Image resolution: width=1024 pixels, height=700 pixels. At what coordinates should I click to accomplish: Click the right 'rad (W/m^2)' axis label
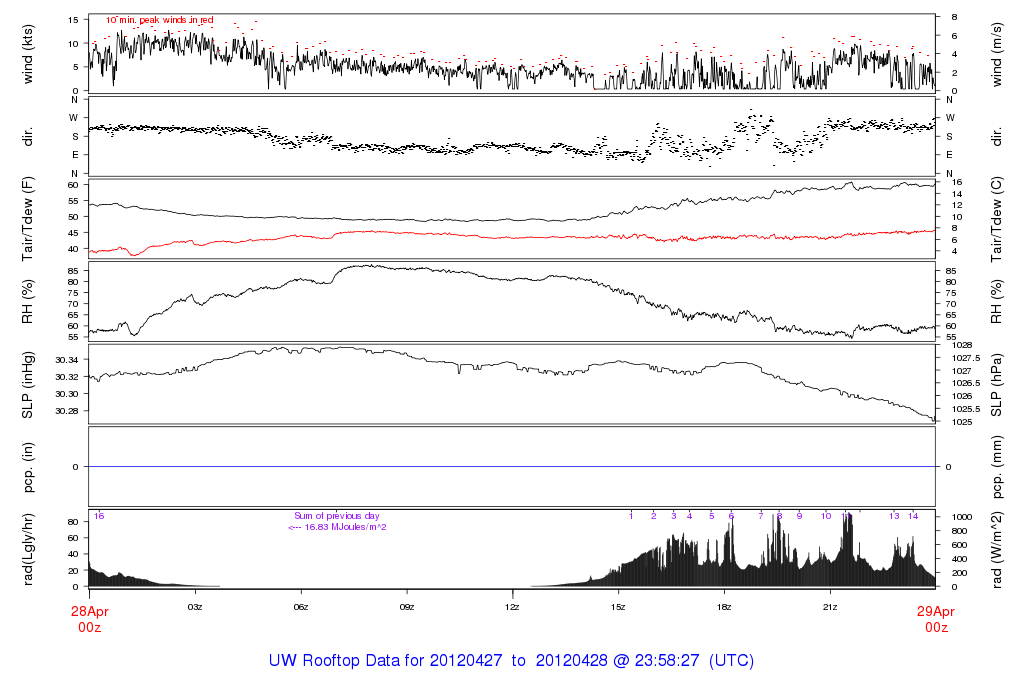[x=996, y=548]
